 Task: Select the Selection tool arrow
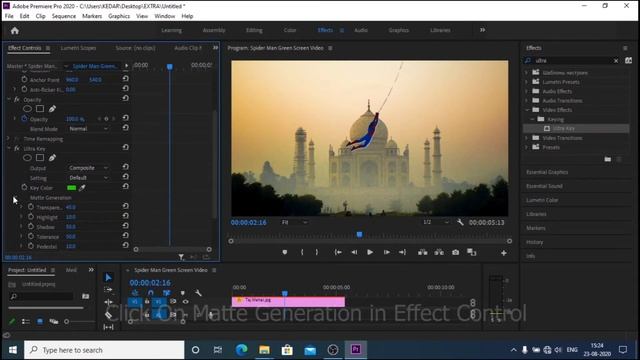click(x=108, y=278)
